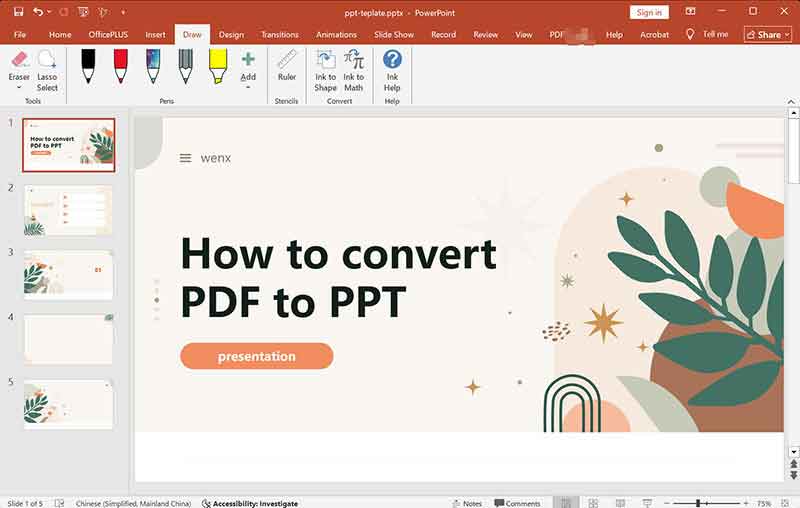The image size is (800, 508).
Task: Click the orange 'presentation' button on slide
Action: click(x=257, y=356)
